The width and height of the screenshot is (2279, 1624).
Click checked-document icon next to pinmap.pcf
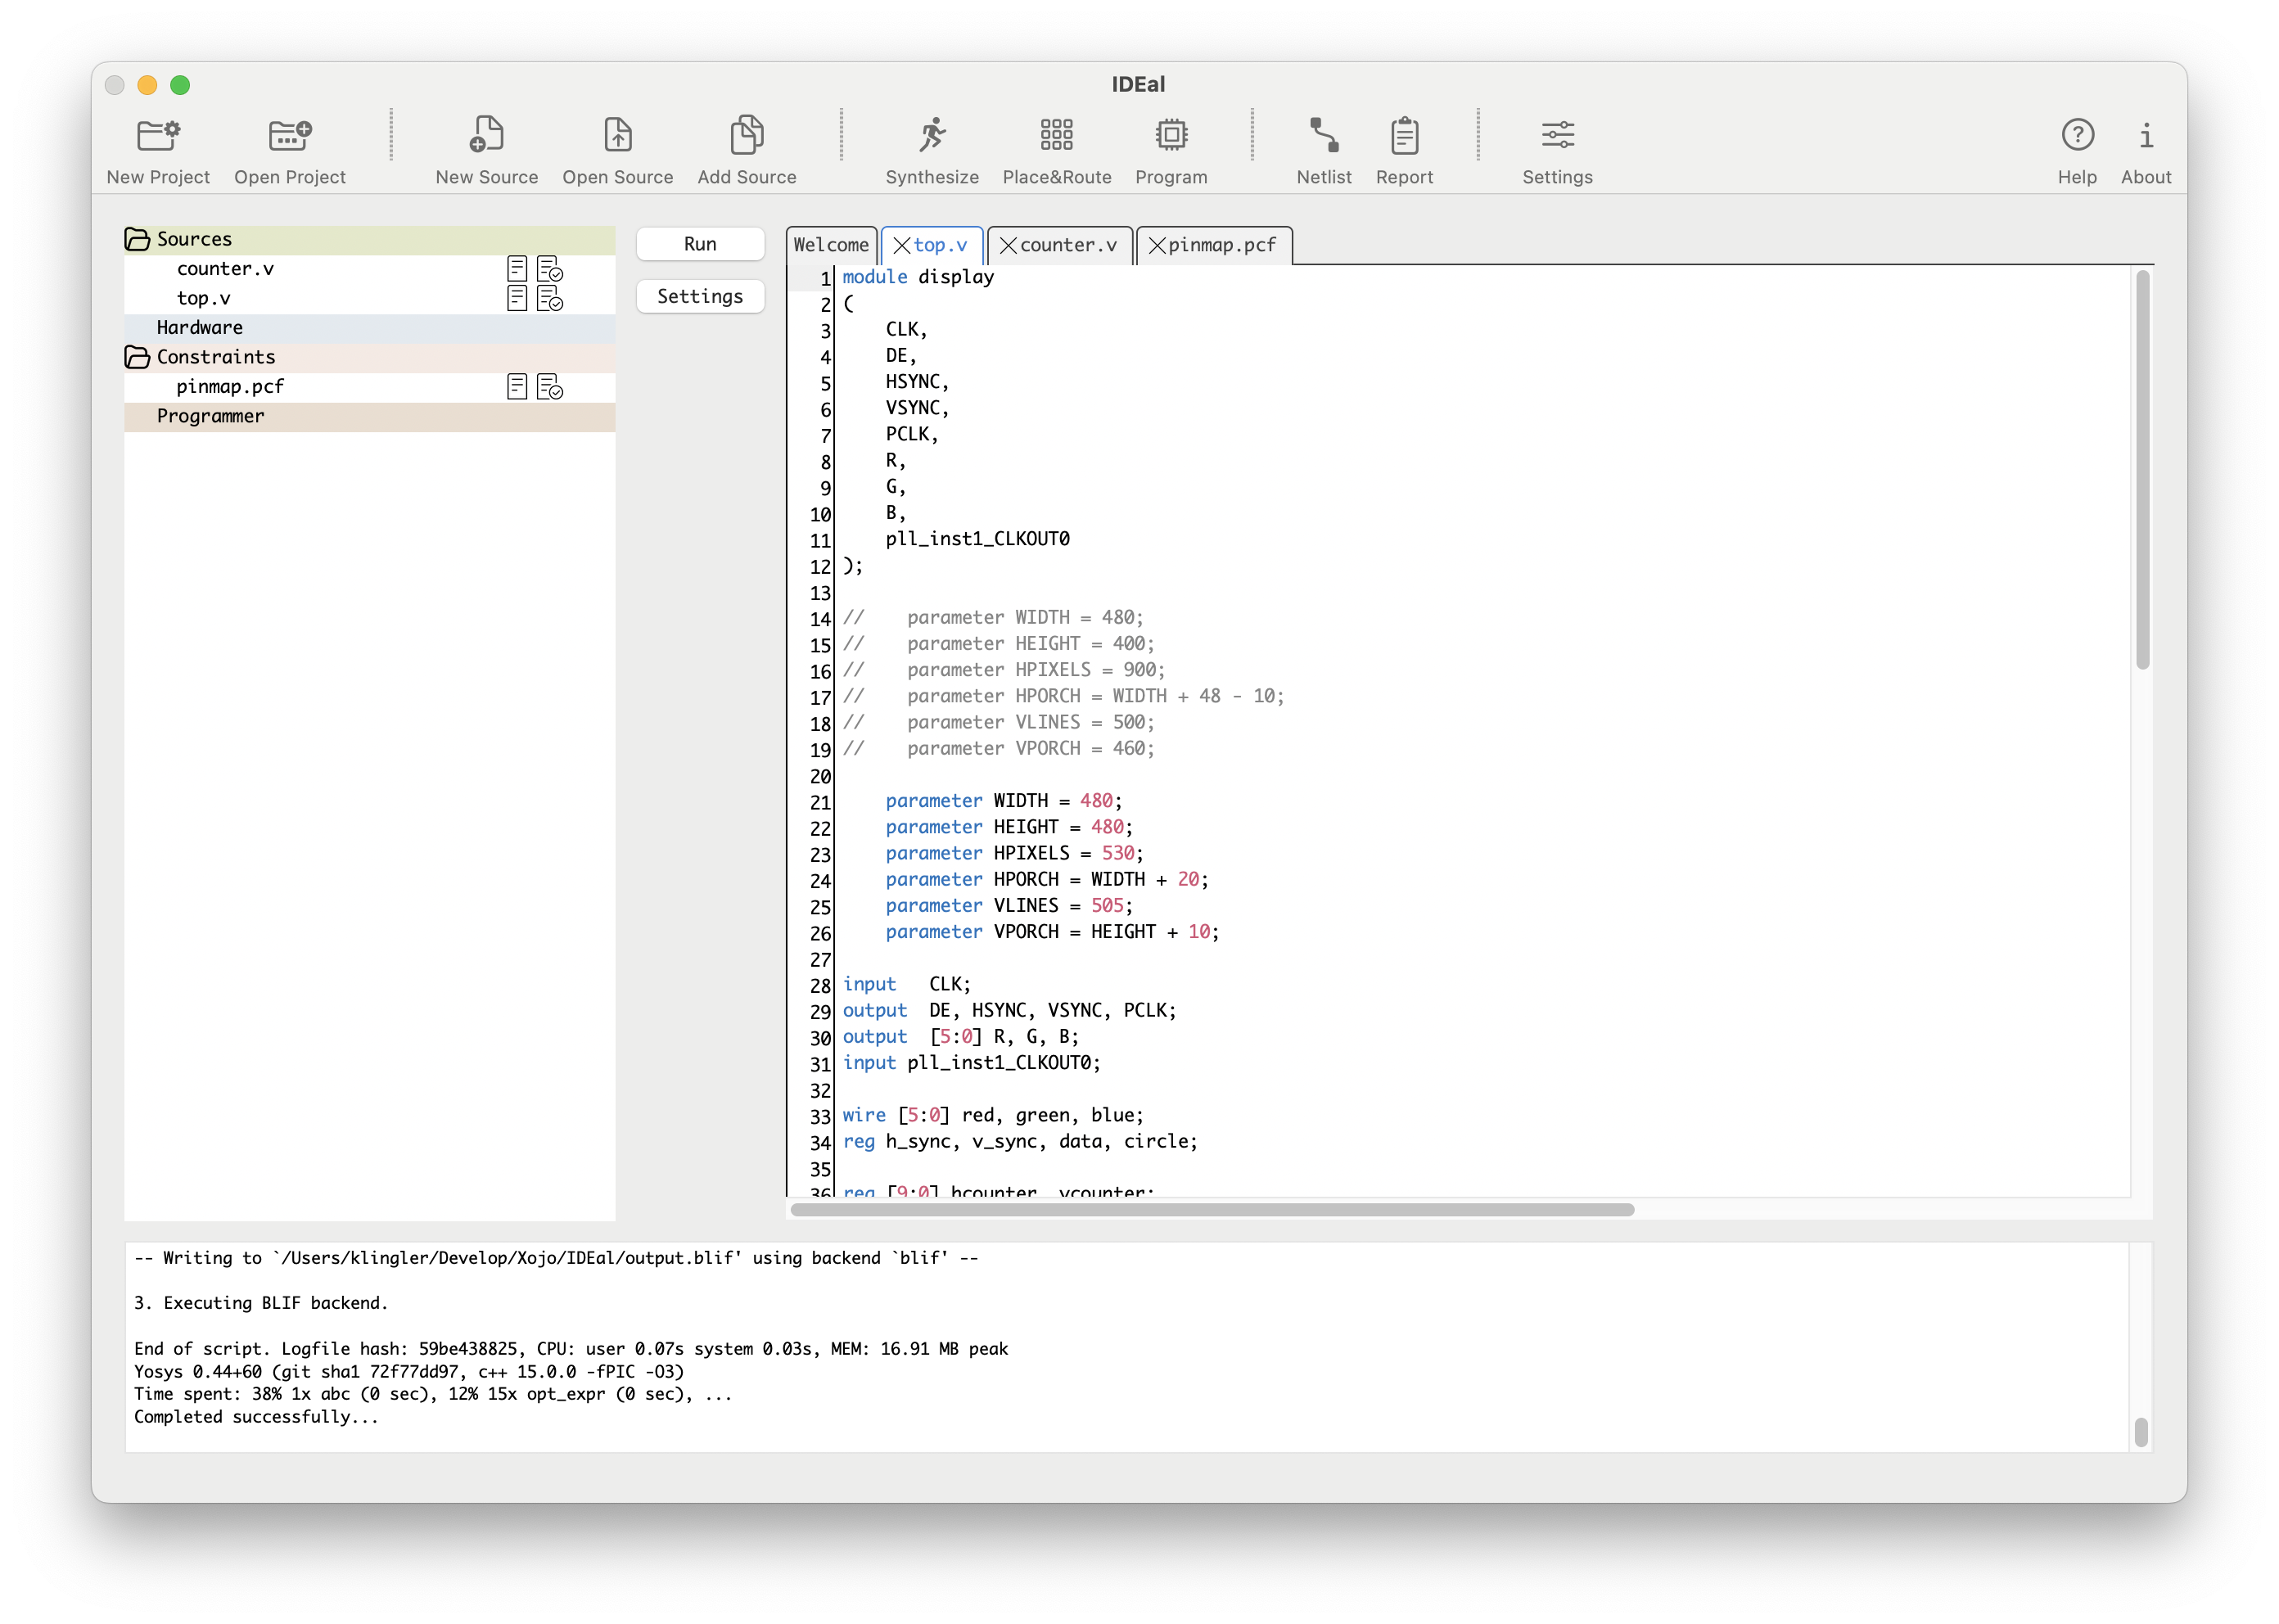pyautogui.click(x=550, y=387)
